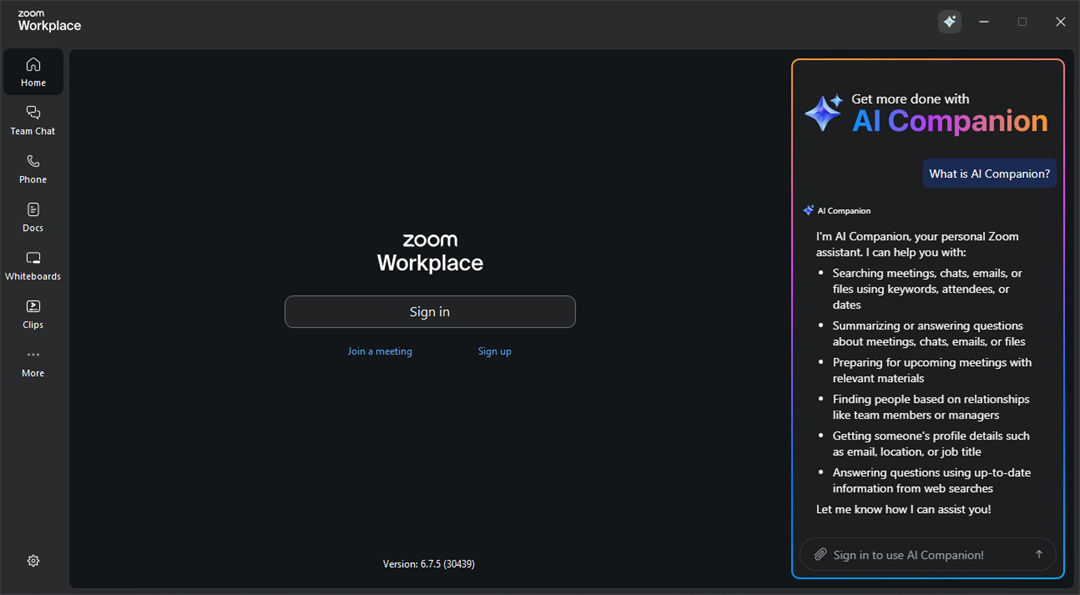The image size is (1080, 595).
Task: Click the large AI Companion heading
Action: pos(950,122)
